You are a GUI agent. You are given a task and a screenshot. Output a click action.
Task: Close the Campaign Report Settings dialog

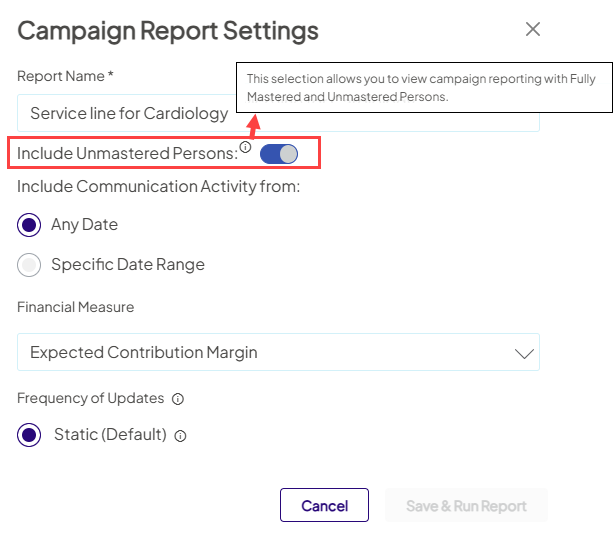(x=533, y=29)
